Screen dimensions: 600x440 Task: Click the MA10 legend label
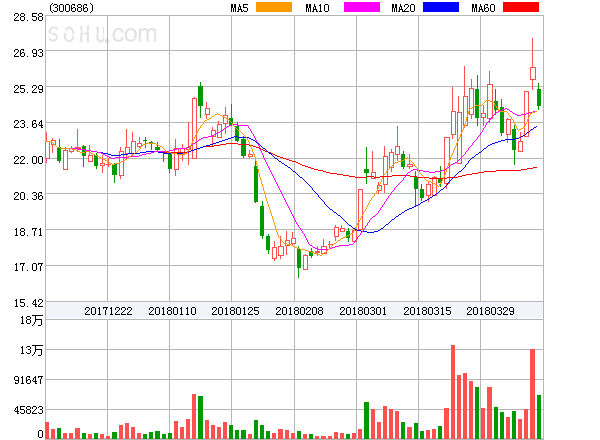tap(317, 8)
